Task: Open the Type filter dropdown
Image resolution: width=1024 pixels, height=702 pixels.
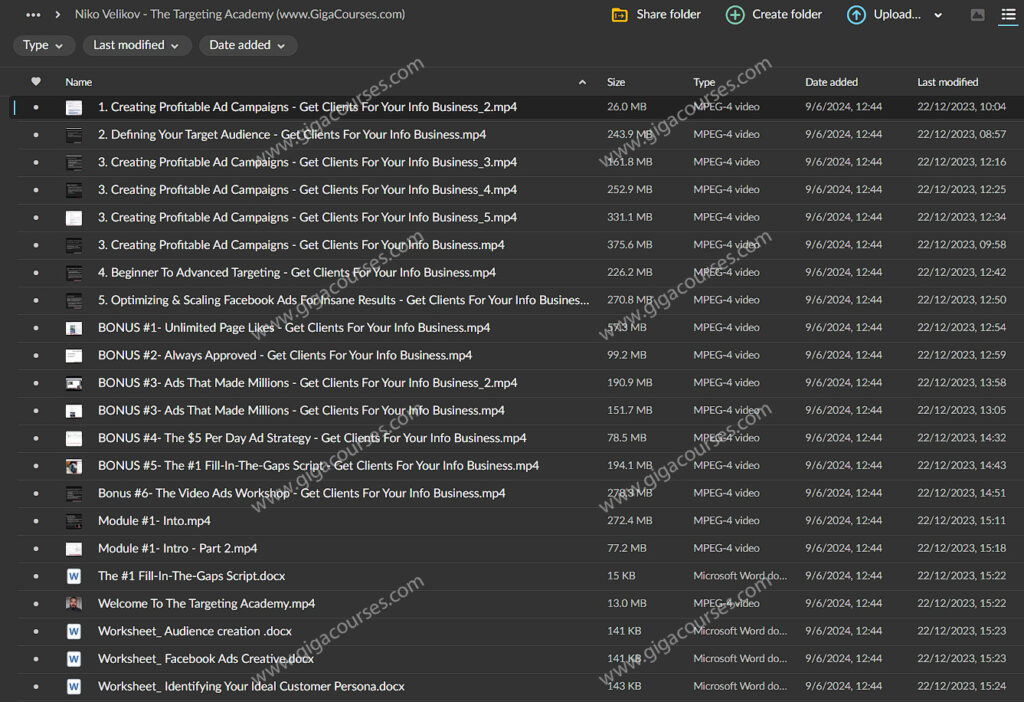Action: click(44, 45)
